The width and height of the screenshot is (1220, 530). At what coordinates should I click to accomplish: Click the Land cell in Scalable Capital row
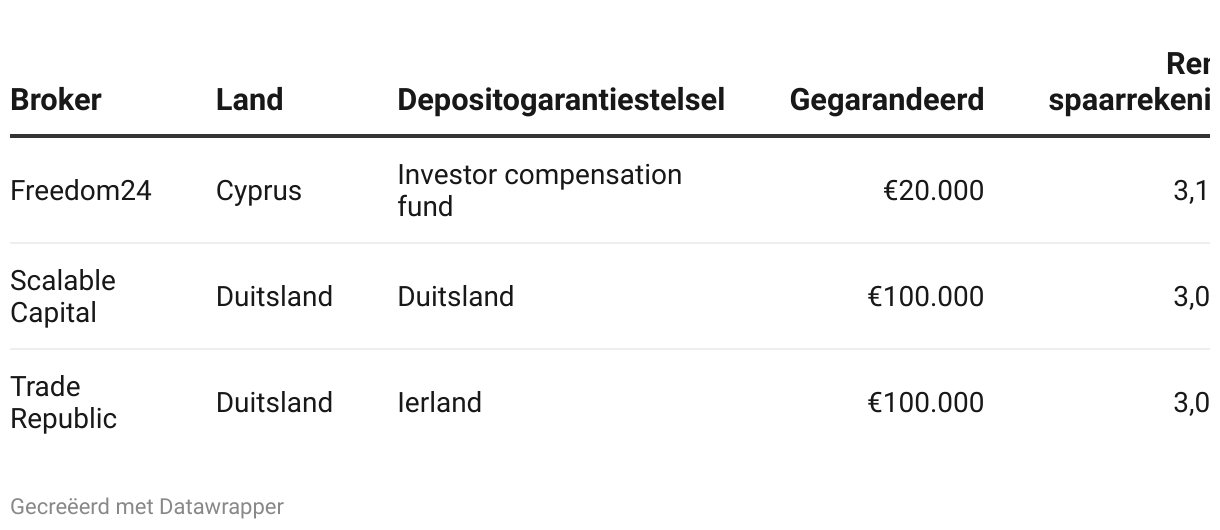pos(274,297)
